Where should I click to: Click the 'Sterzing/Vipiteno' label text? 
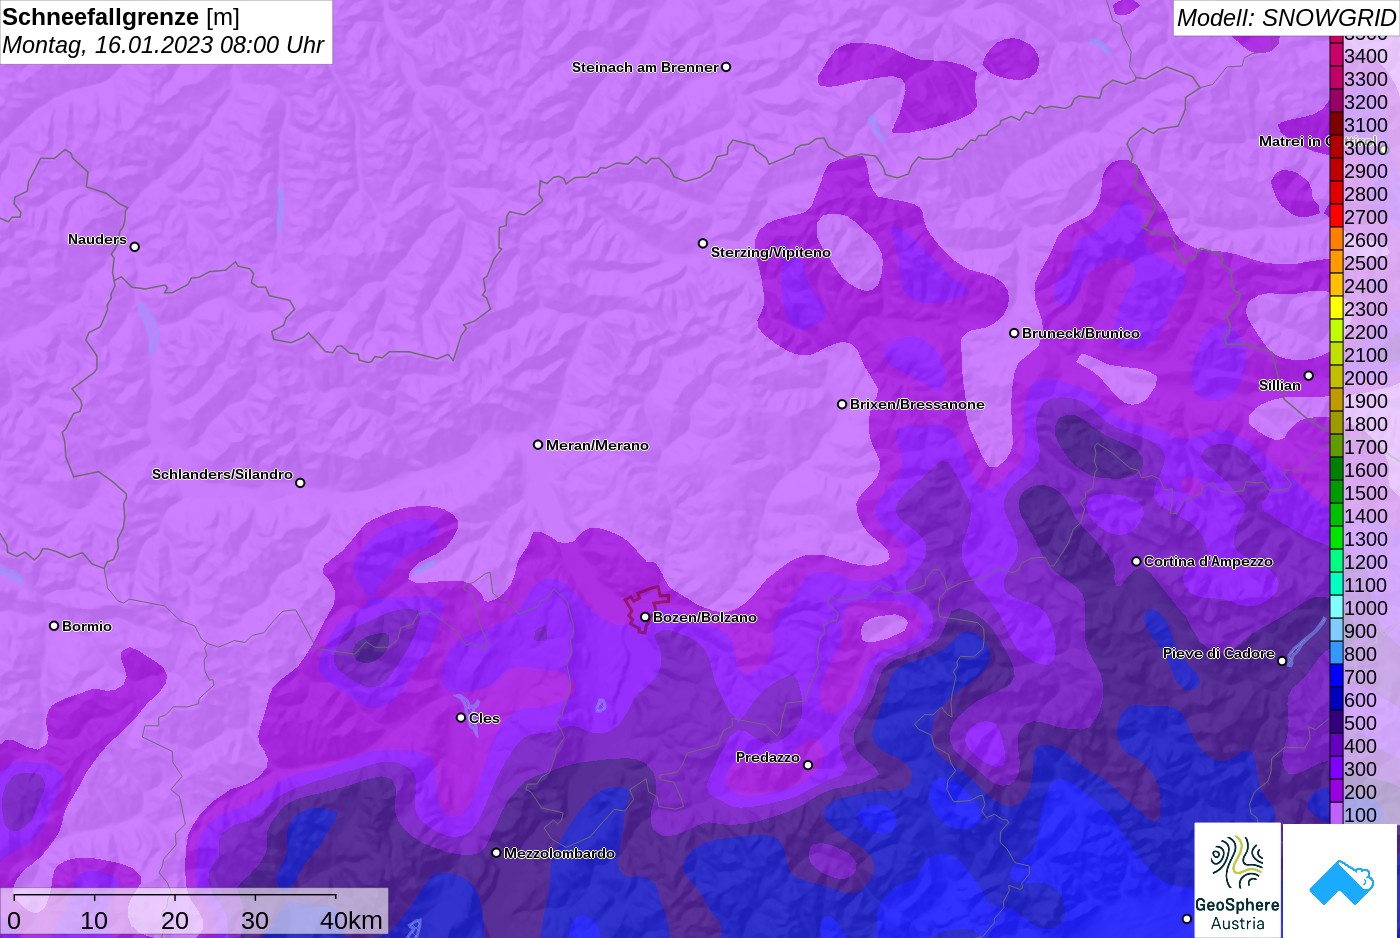(x=770, y=252)
